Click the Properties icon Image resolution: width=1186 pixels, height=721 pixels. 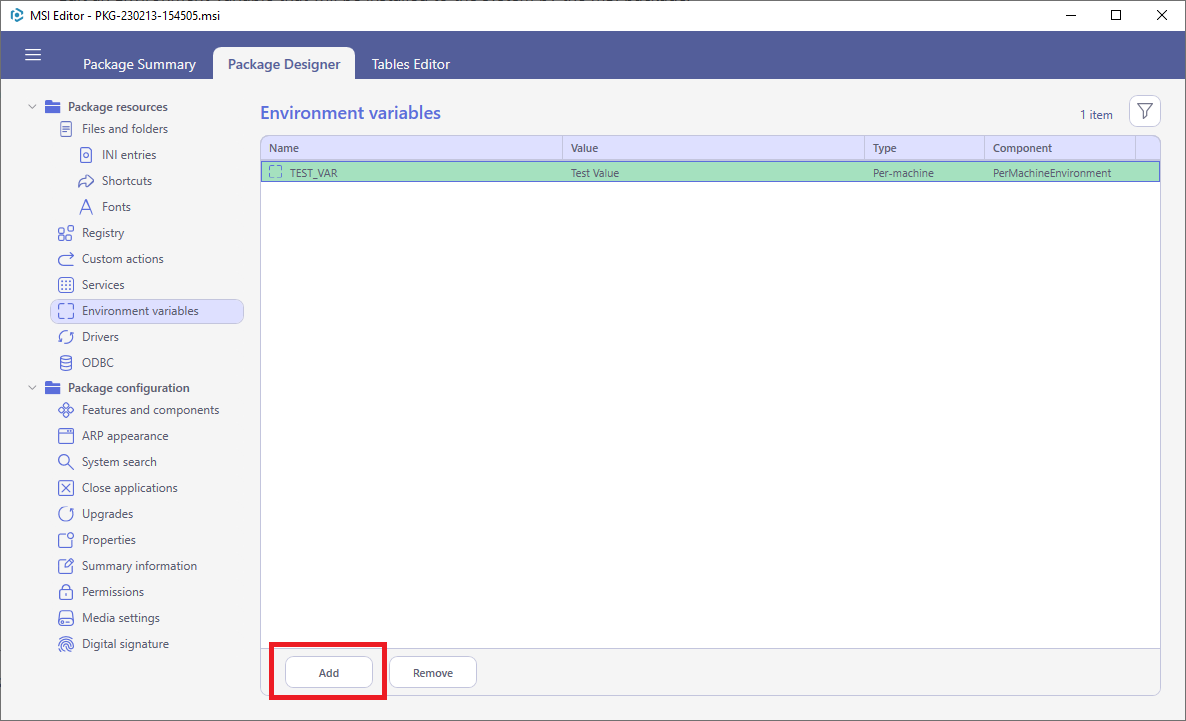pyautogui.click(x=66, y=540)
